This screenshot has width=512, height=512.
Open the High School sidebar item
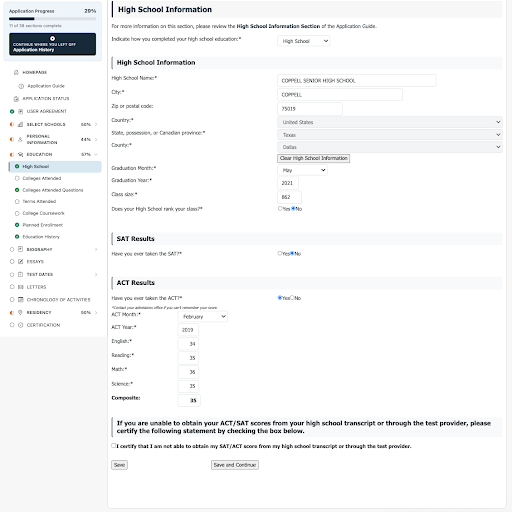[55, 167]
